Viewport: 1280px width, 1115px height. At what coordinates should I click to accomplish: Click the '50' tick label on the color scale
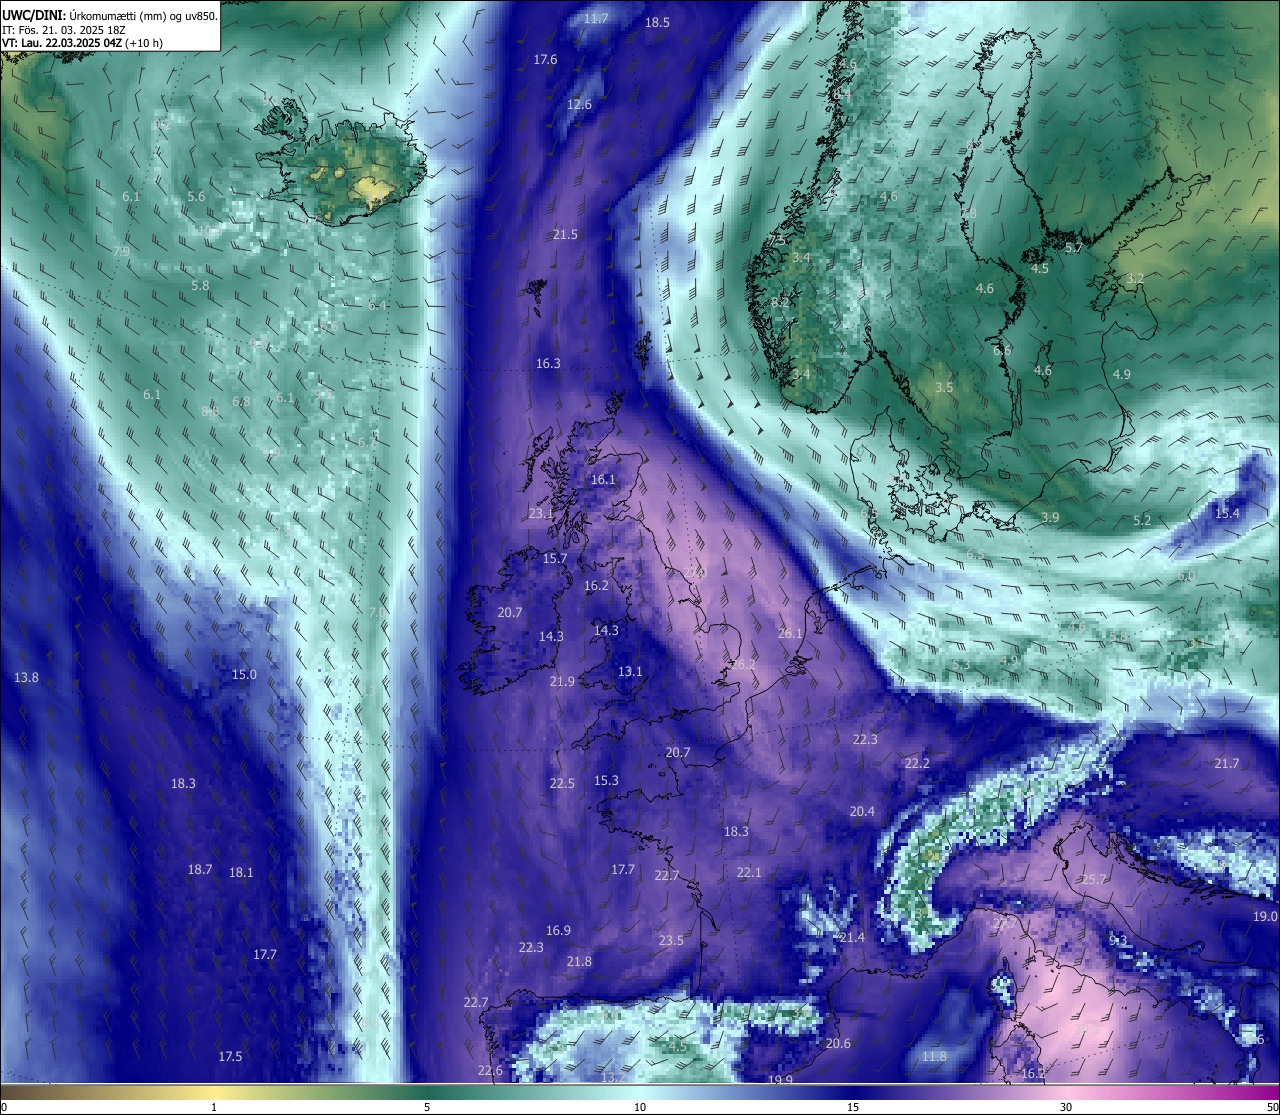click(x=1272, y=1107)
